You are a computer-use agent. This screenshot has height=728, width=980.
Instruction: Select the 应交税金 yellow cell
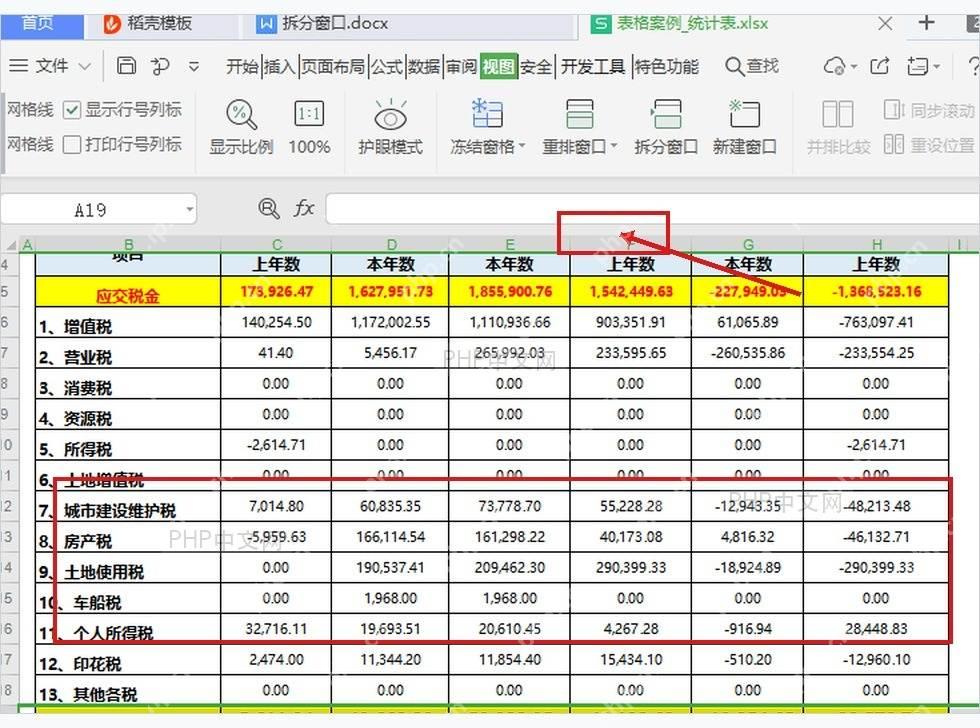coord(128,292)
